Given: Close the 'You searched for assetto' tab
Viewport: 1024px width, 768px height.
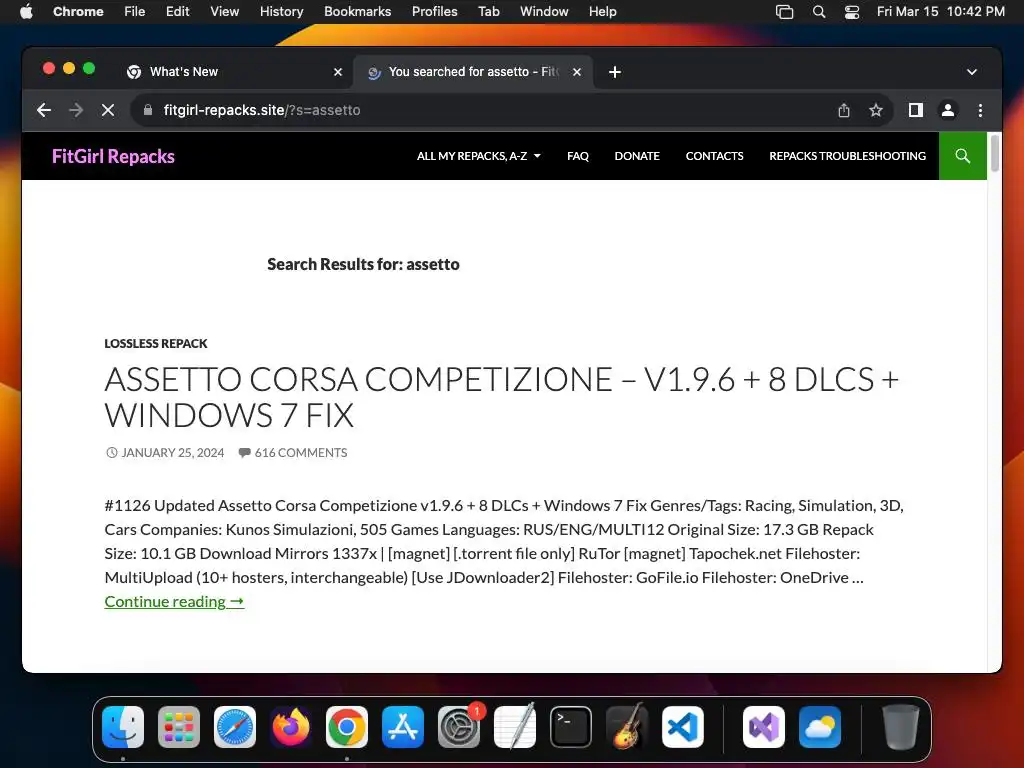Looking at the screenshot, I should [x=577, y=72].
